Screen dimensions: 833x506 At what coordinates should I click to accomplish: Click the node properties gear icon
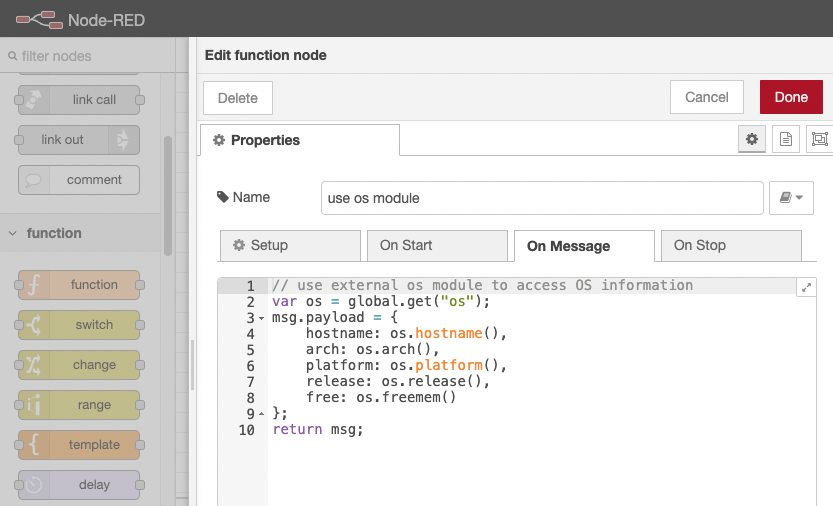(752, 140)
